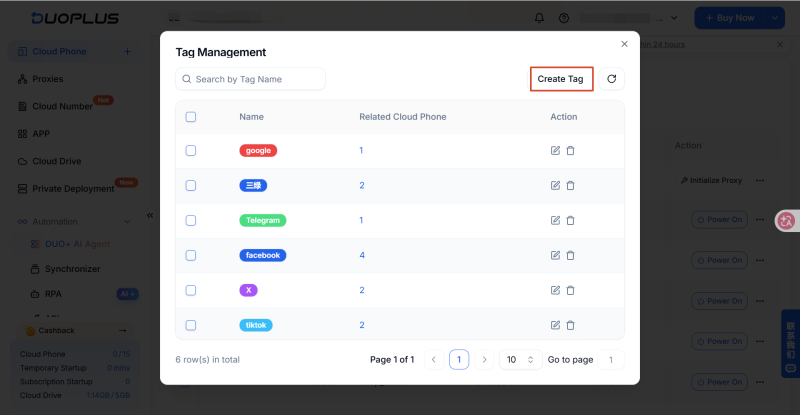Refresh the tag list
800x415 pixels.
click(611, 79)
